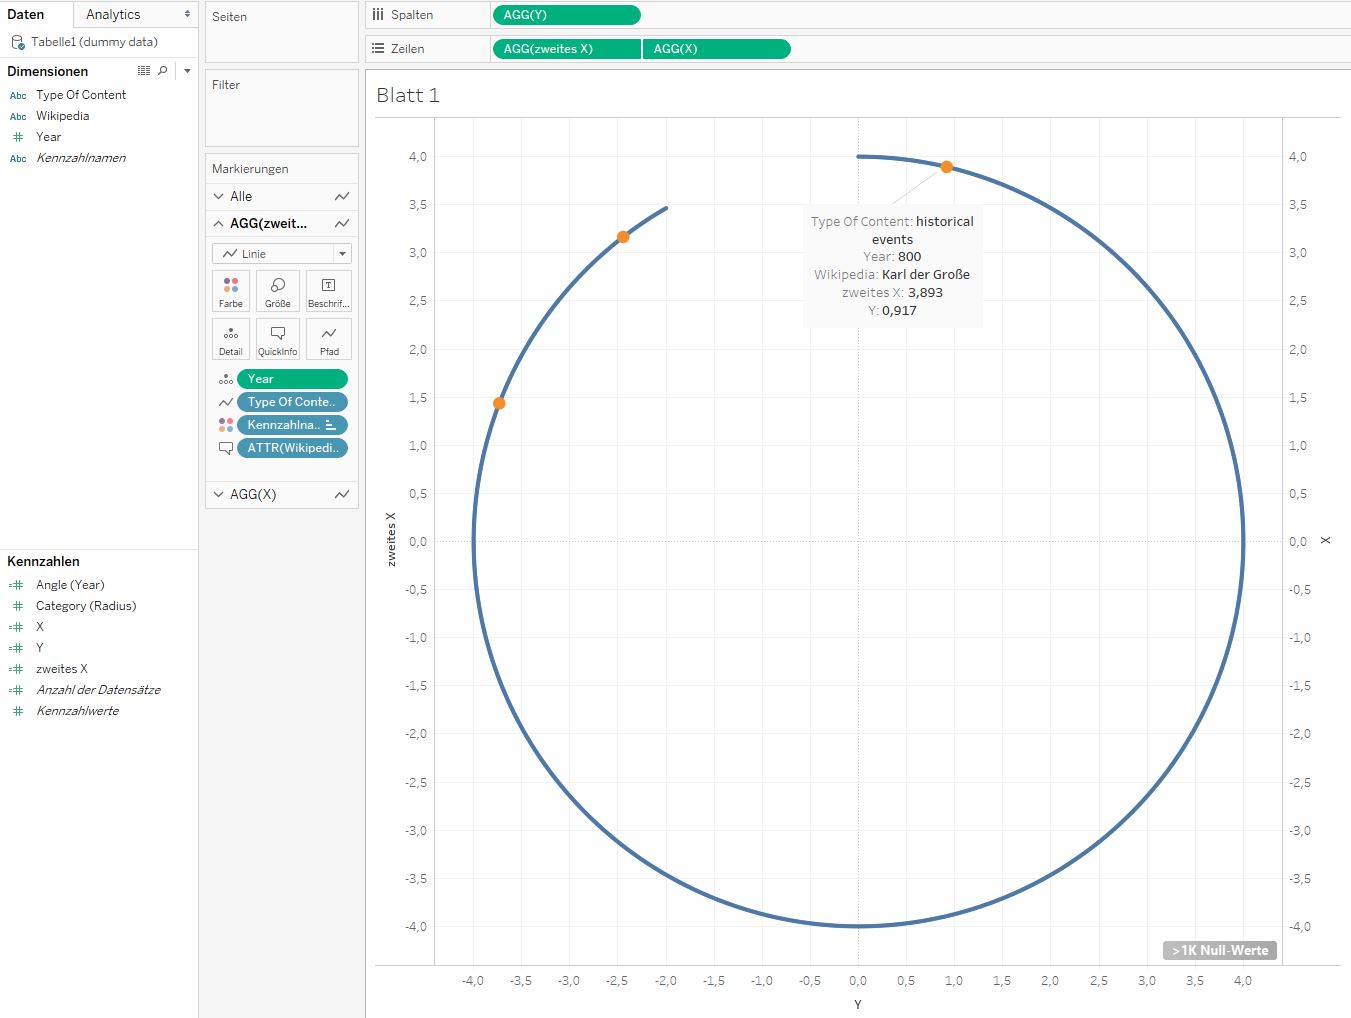Click the Abc icon beside Type Of Content

[x=18, y=95]
